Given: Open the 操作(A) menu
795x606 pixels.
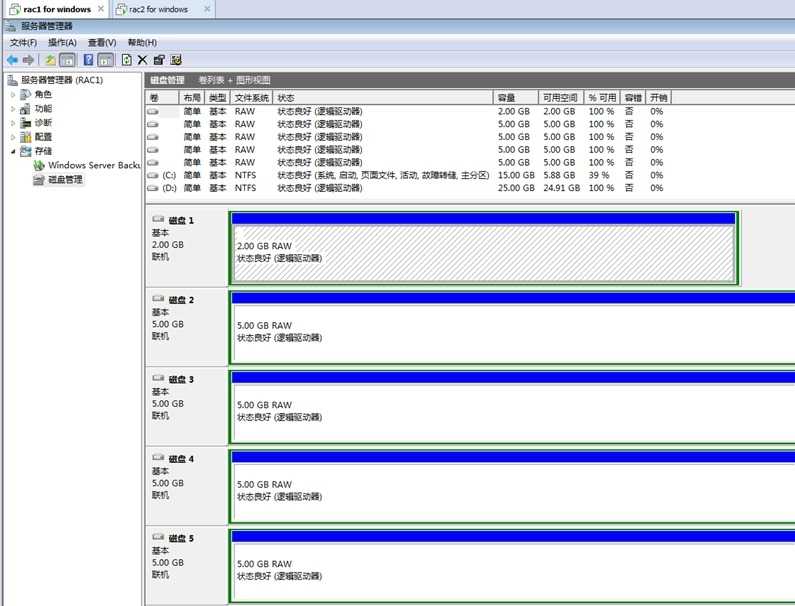Looking at the screenshot, I should pos(62,43).
